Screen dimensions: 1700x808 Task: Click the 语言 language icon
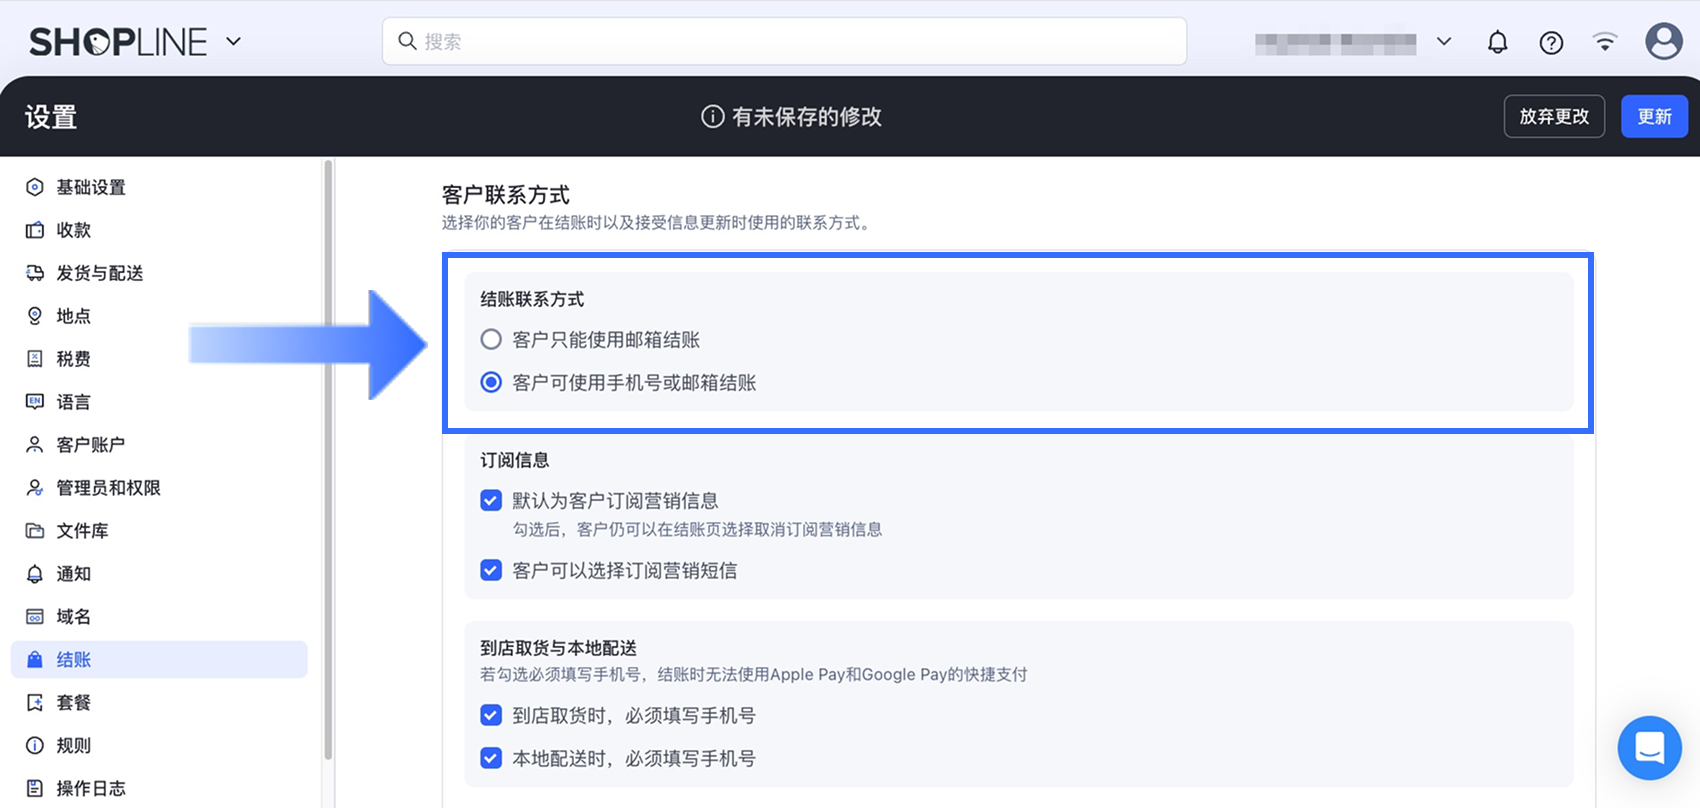tap(35, 402)
